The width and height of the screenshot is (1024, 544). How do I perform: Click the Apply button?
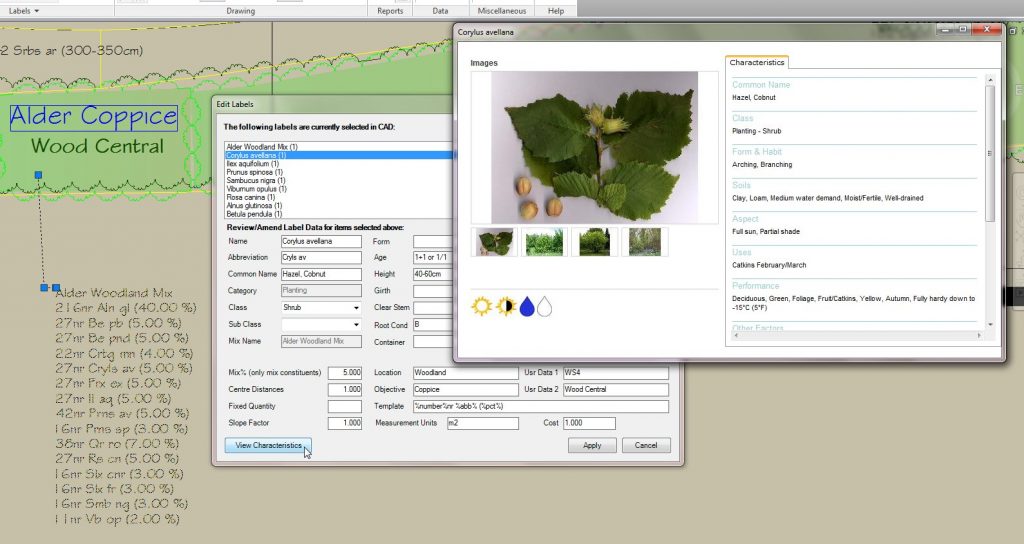592,445
